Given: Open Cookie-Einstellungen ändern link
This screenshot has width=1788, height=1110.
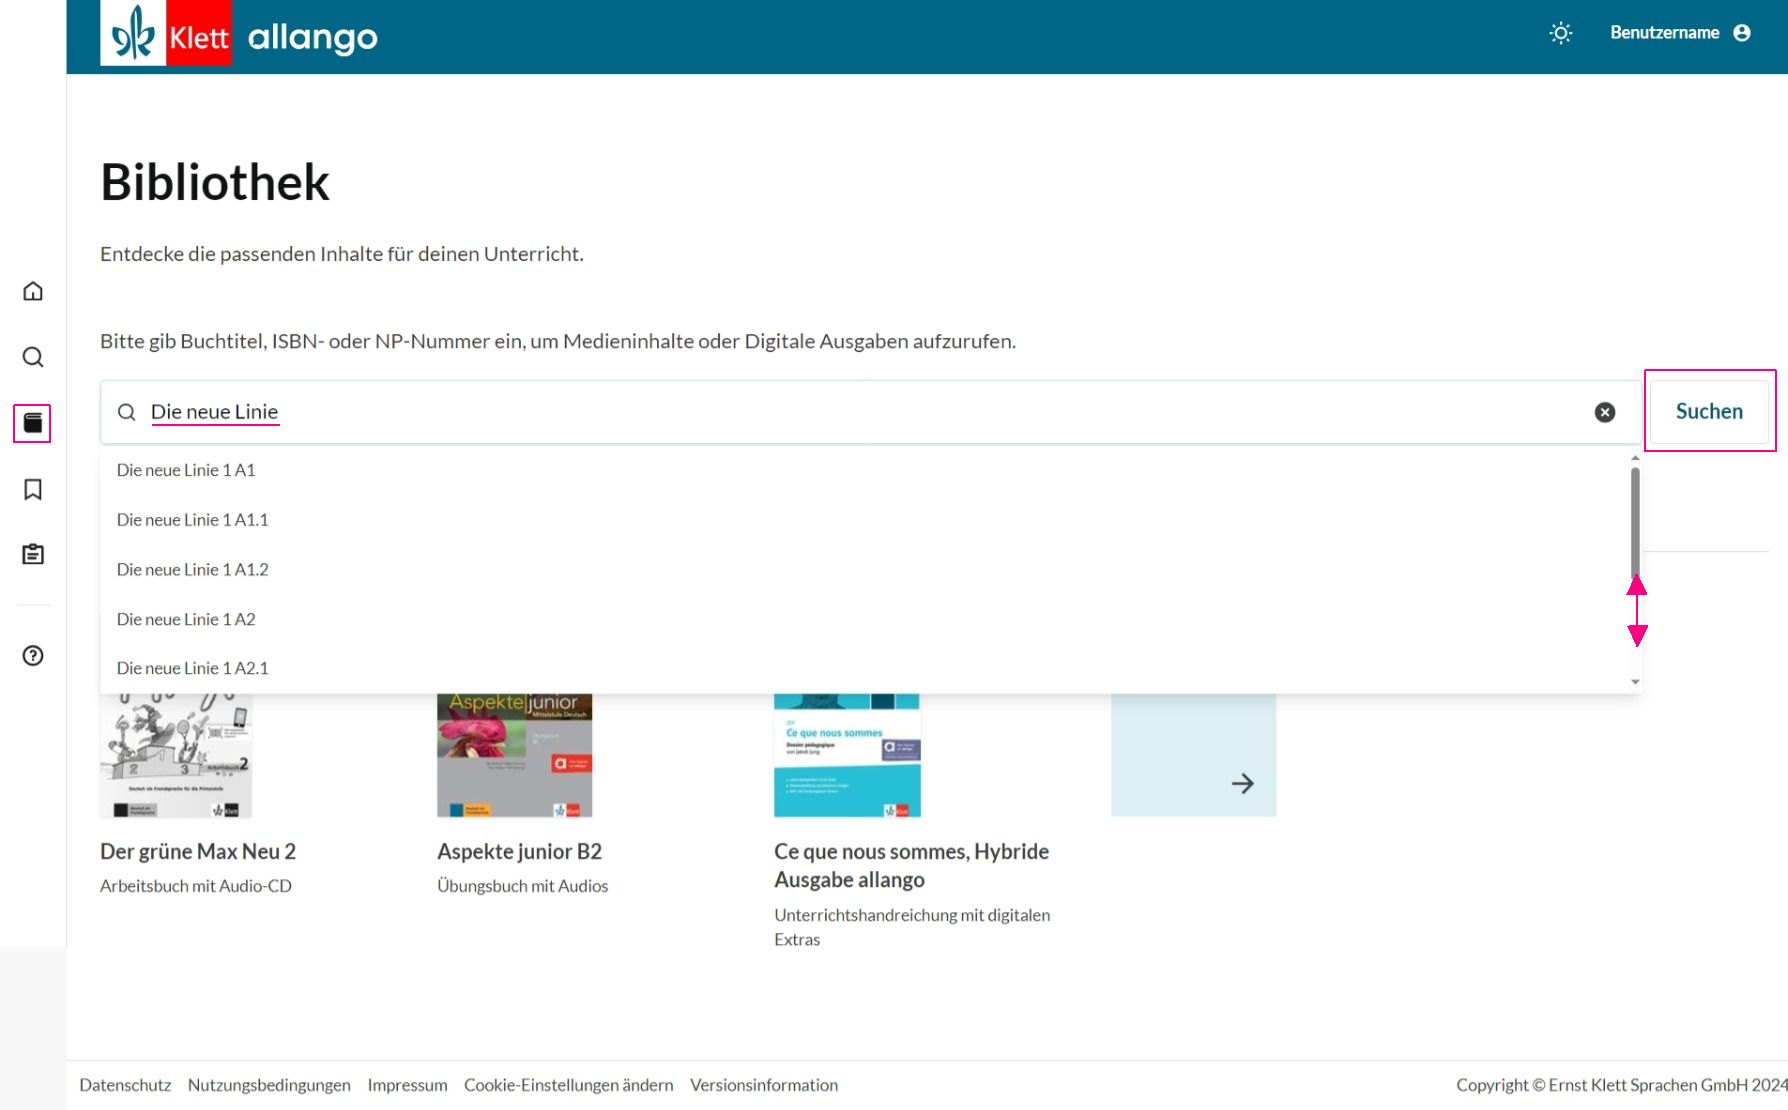Looking at the screenshot, I should click(568, 1085).
